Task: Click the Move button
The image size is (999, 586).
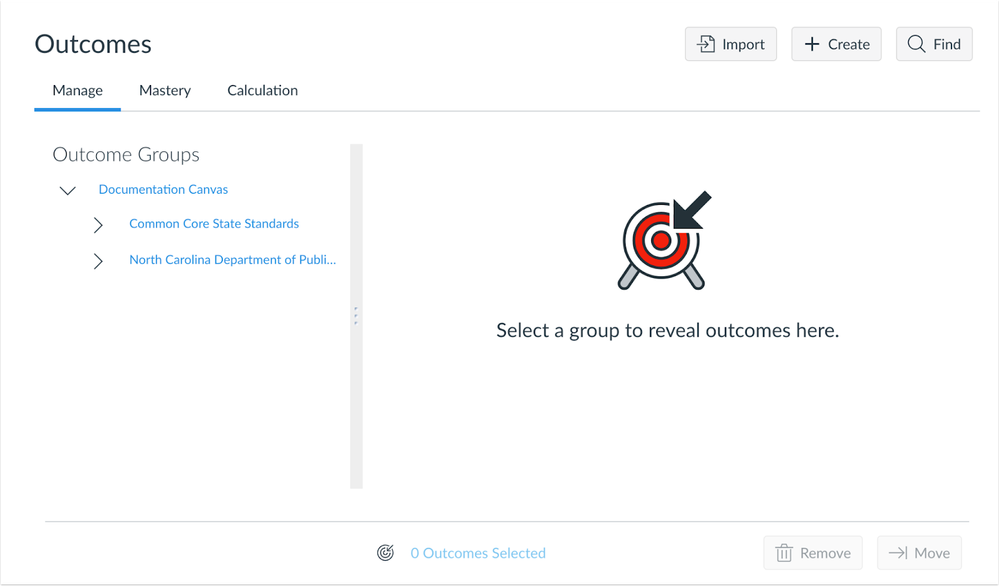Action: click(x=919, y=553)
